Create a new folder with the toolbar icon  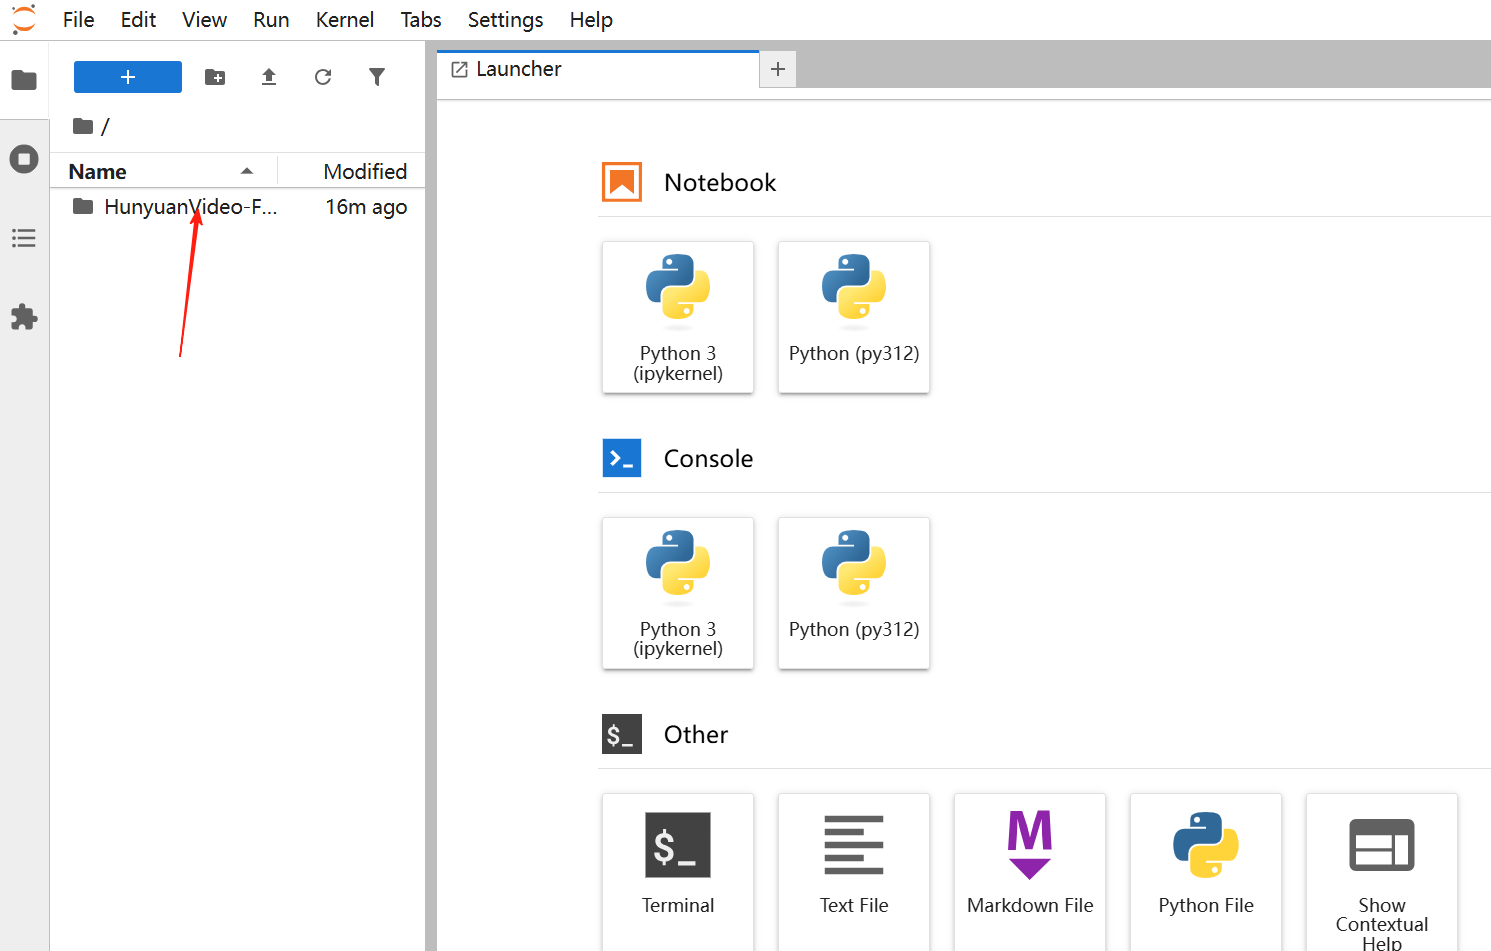(x=215, y=77)
